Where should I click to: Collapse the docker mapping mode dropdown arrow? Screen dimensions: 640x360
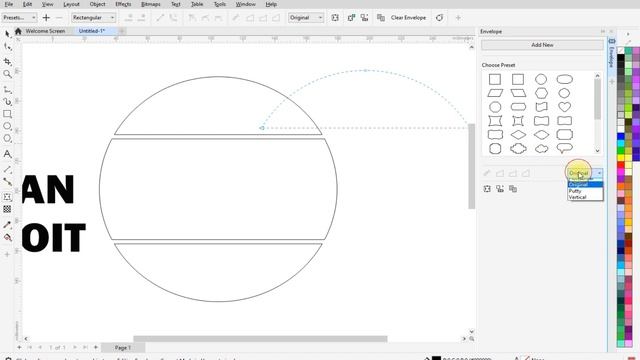pyautogui.click(x=599, y=173)
